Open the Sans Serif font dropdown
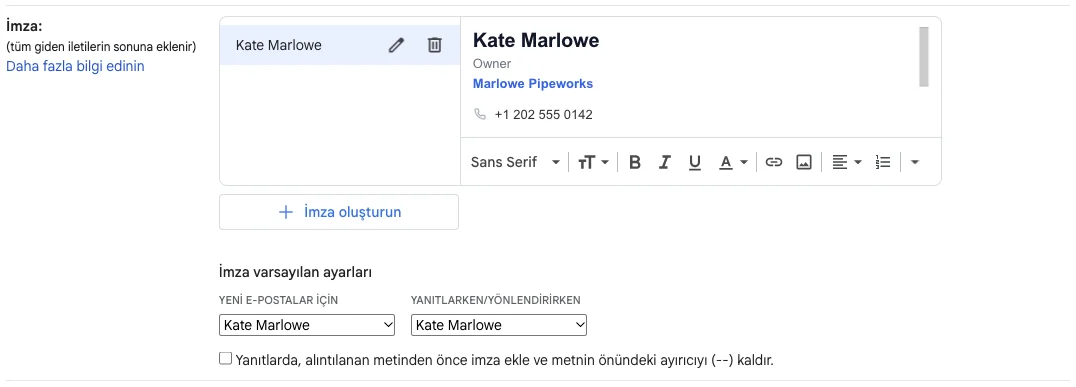 515,163
